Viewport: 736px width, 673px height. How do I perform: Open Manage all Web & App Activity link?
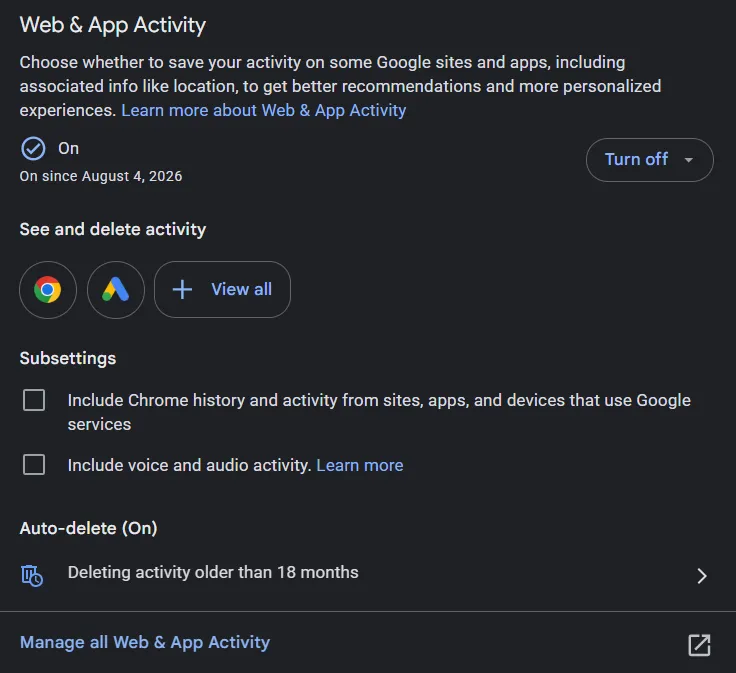click(145, 642)
